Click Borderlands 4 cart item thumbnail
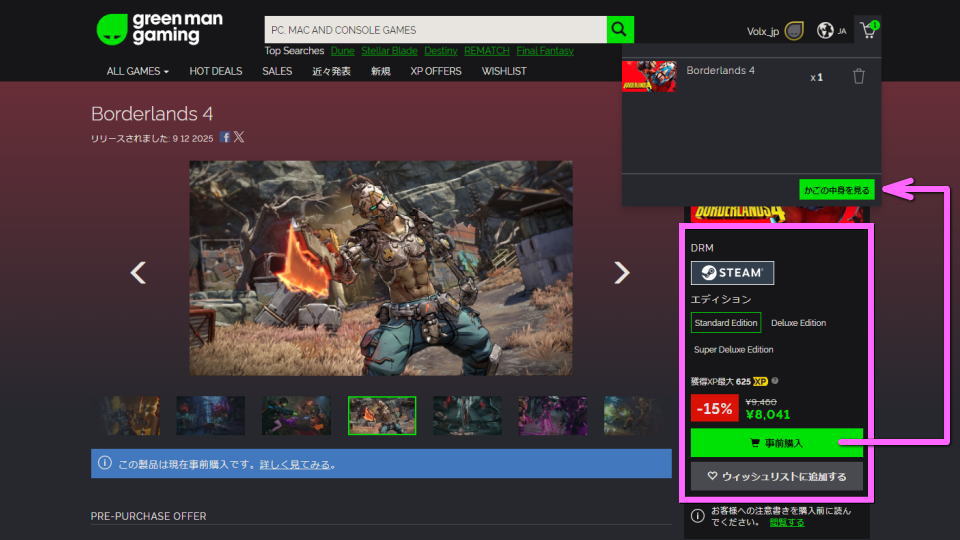The width and height of the screenshot is (960, 540). coord(649,76)
